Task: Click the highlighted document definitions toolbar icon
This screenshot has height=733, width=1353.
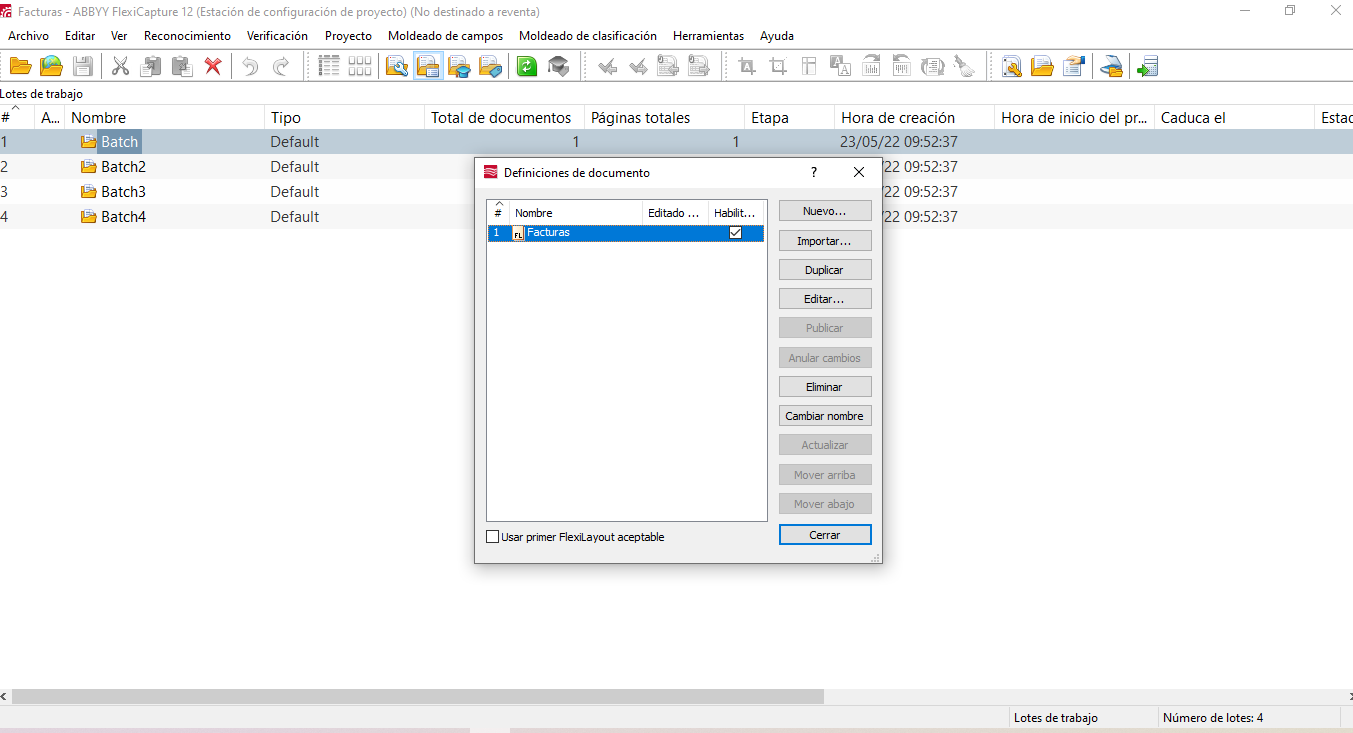Action: (428, 66)
